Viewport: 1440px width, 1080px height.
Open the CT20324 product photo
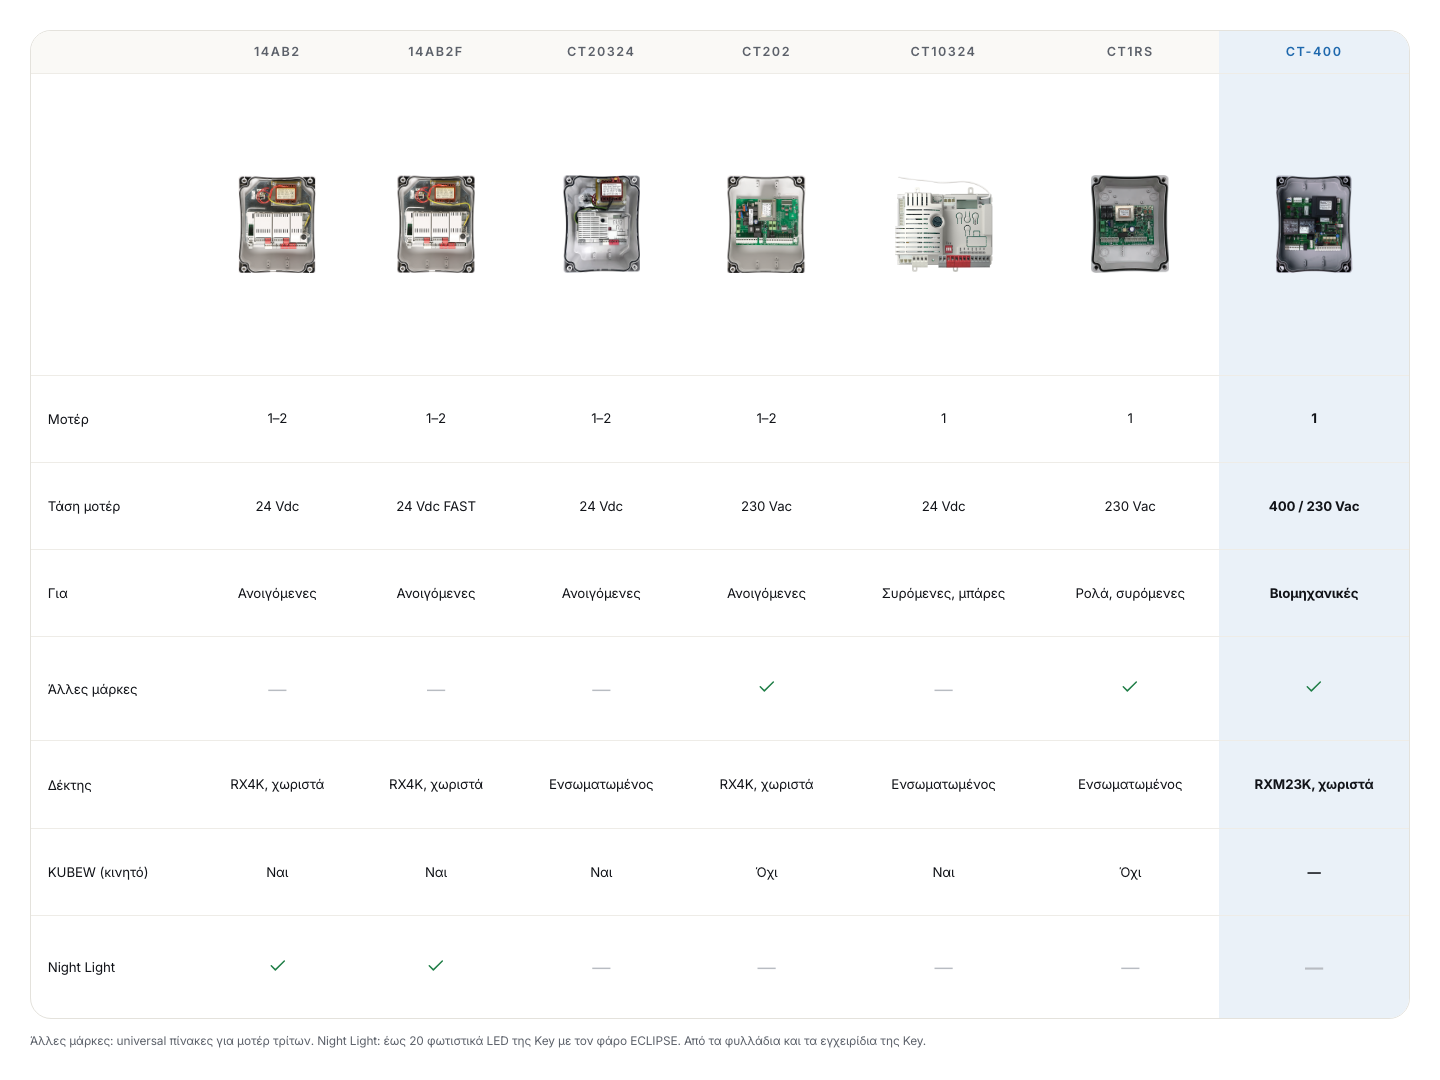click(601, 224)
